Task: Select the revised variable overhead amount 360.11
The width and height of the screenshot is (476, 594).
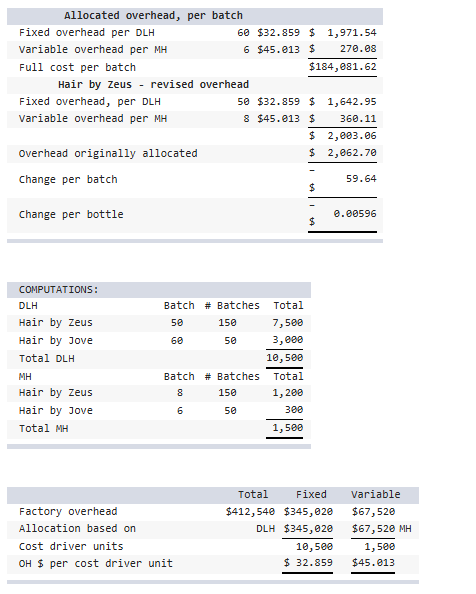Action: (x=358, y=119)
